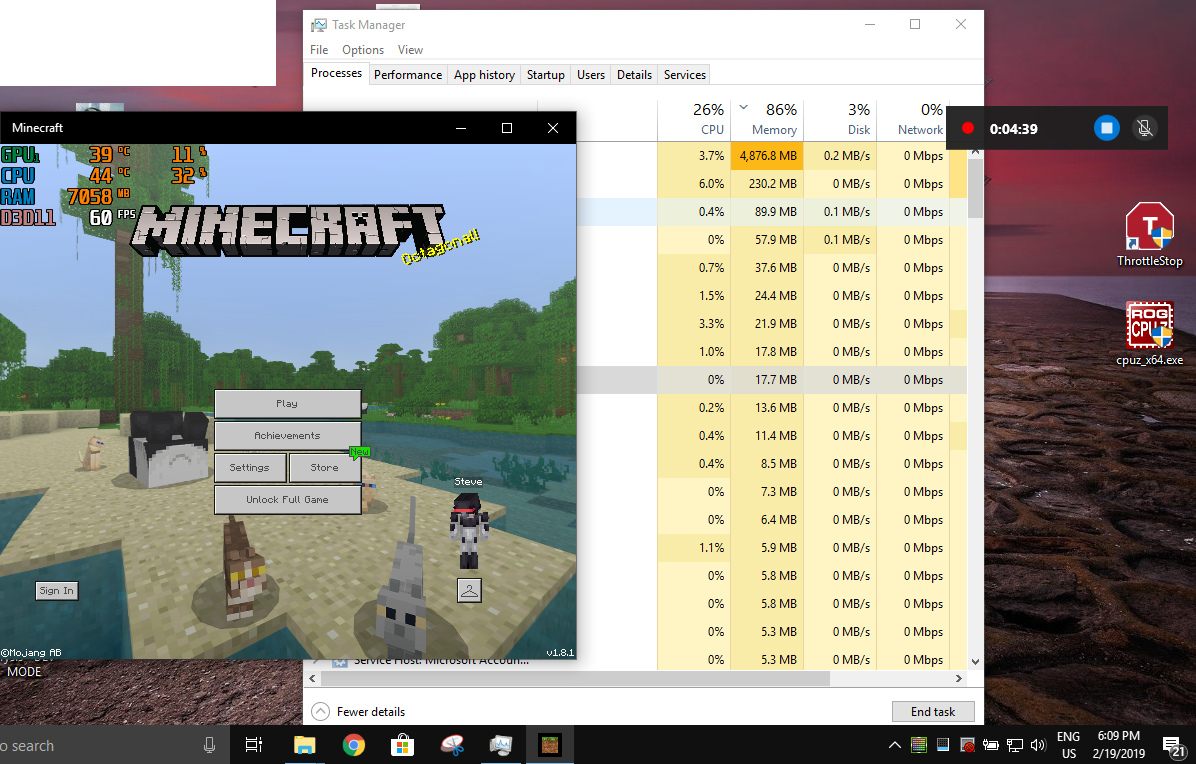Viewport: 1196px width, 764px height.
Task: Switch to the Performance tab
Action: click(408, 75)
